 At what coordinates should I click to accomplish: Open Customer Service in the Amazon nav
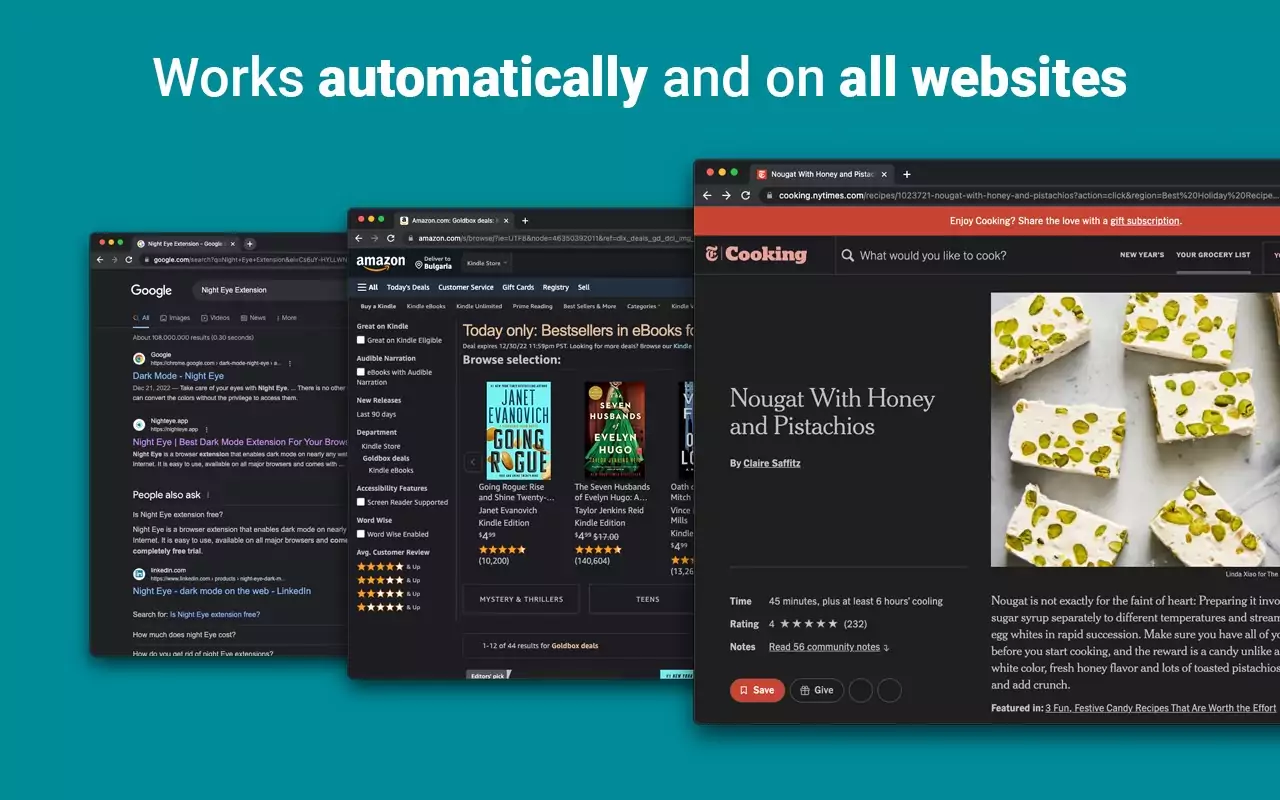click(466, 287)
